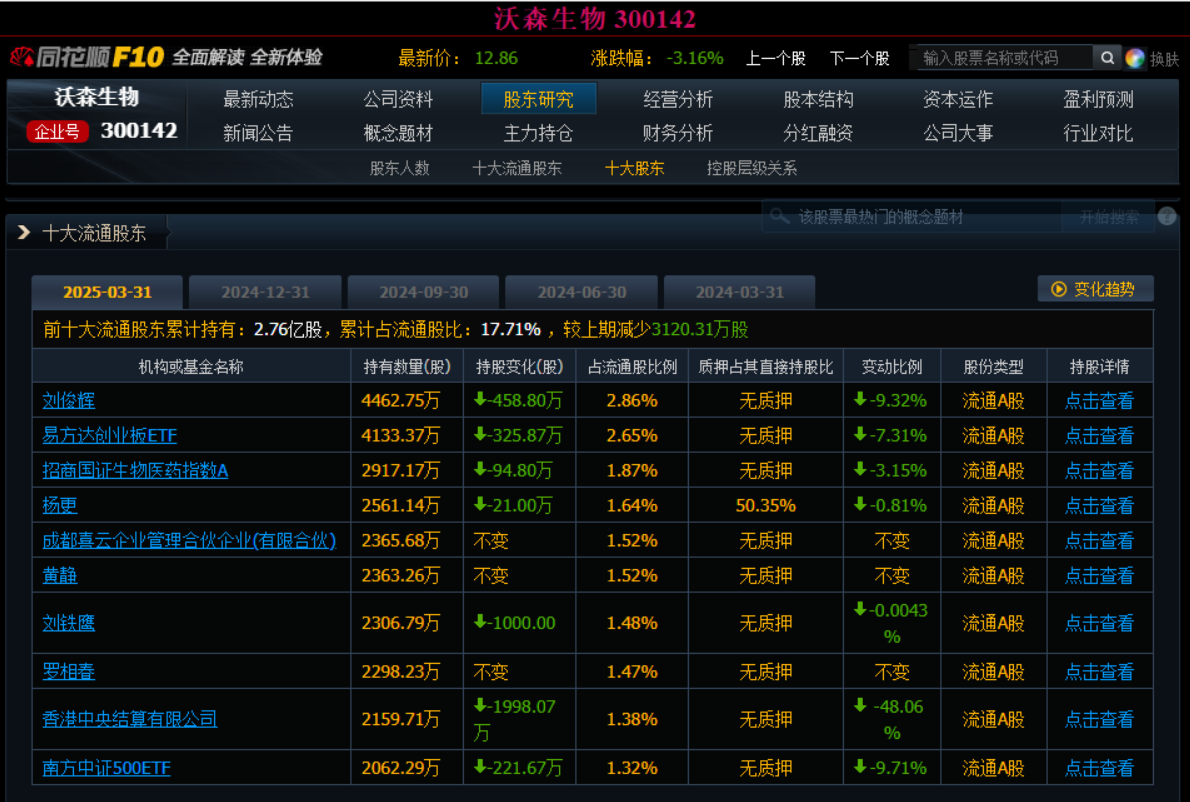Focus the hot concept search field

tap(911, 217)
